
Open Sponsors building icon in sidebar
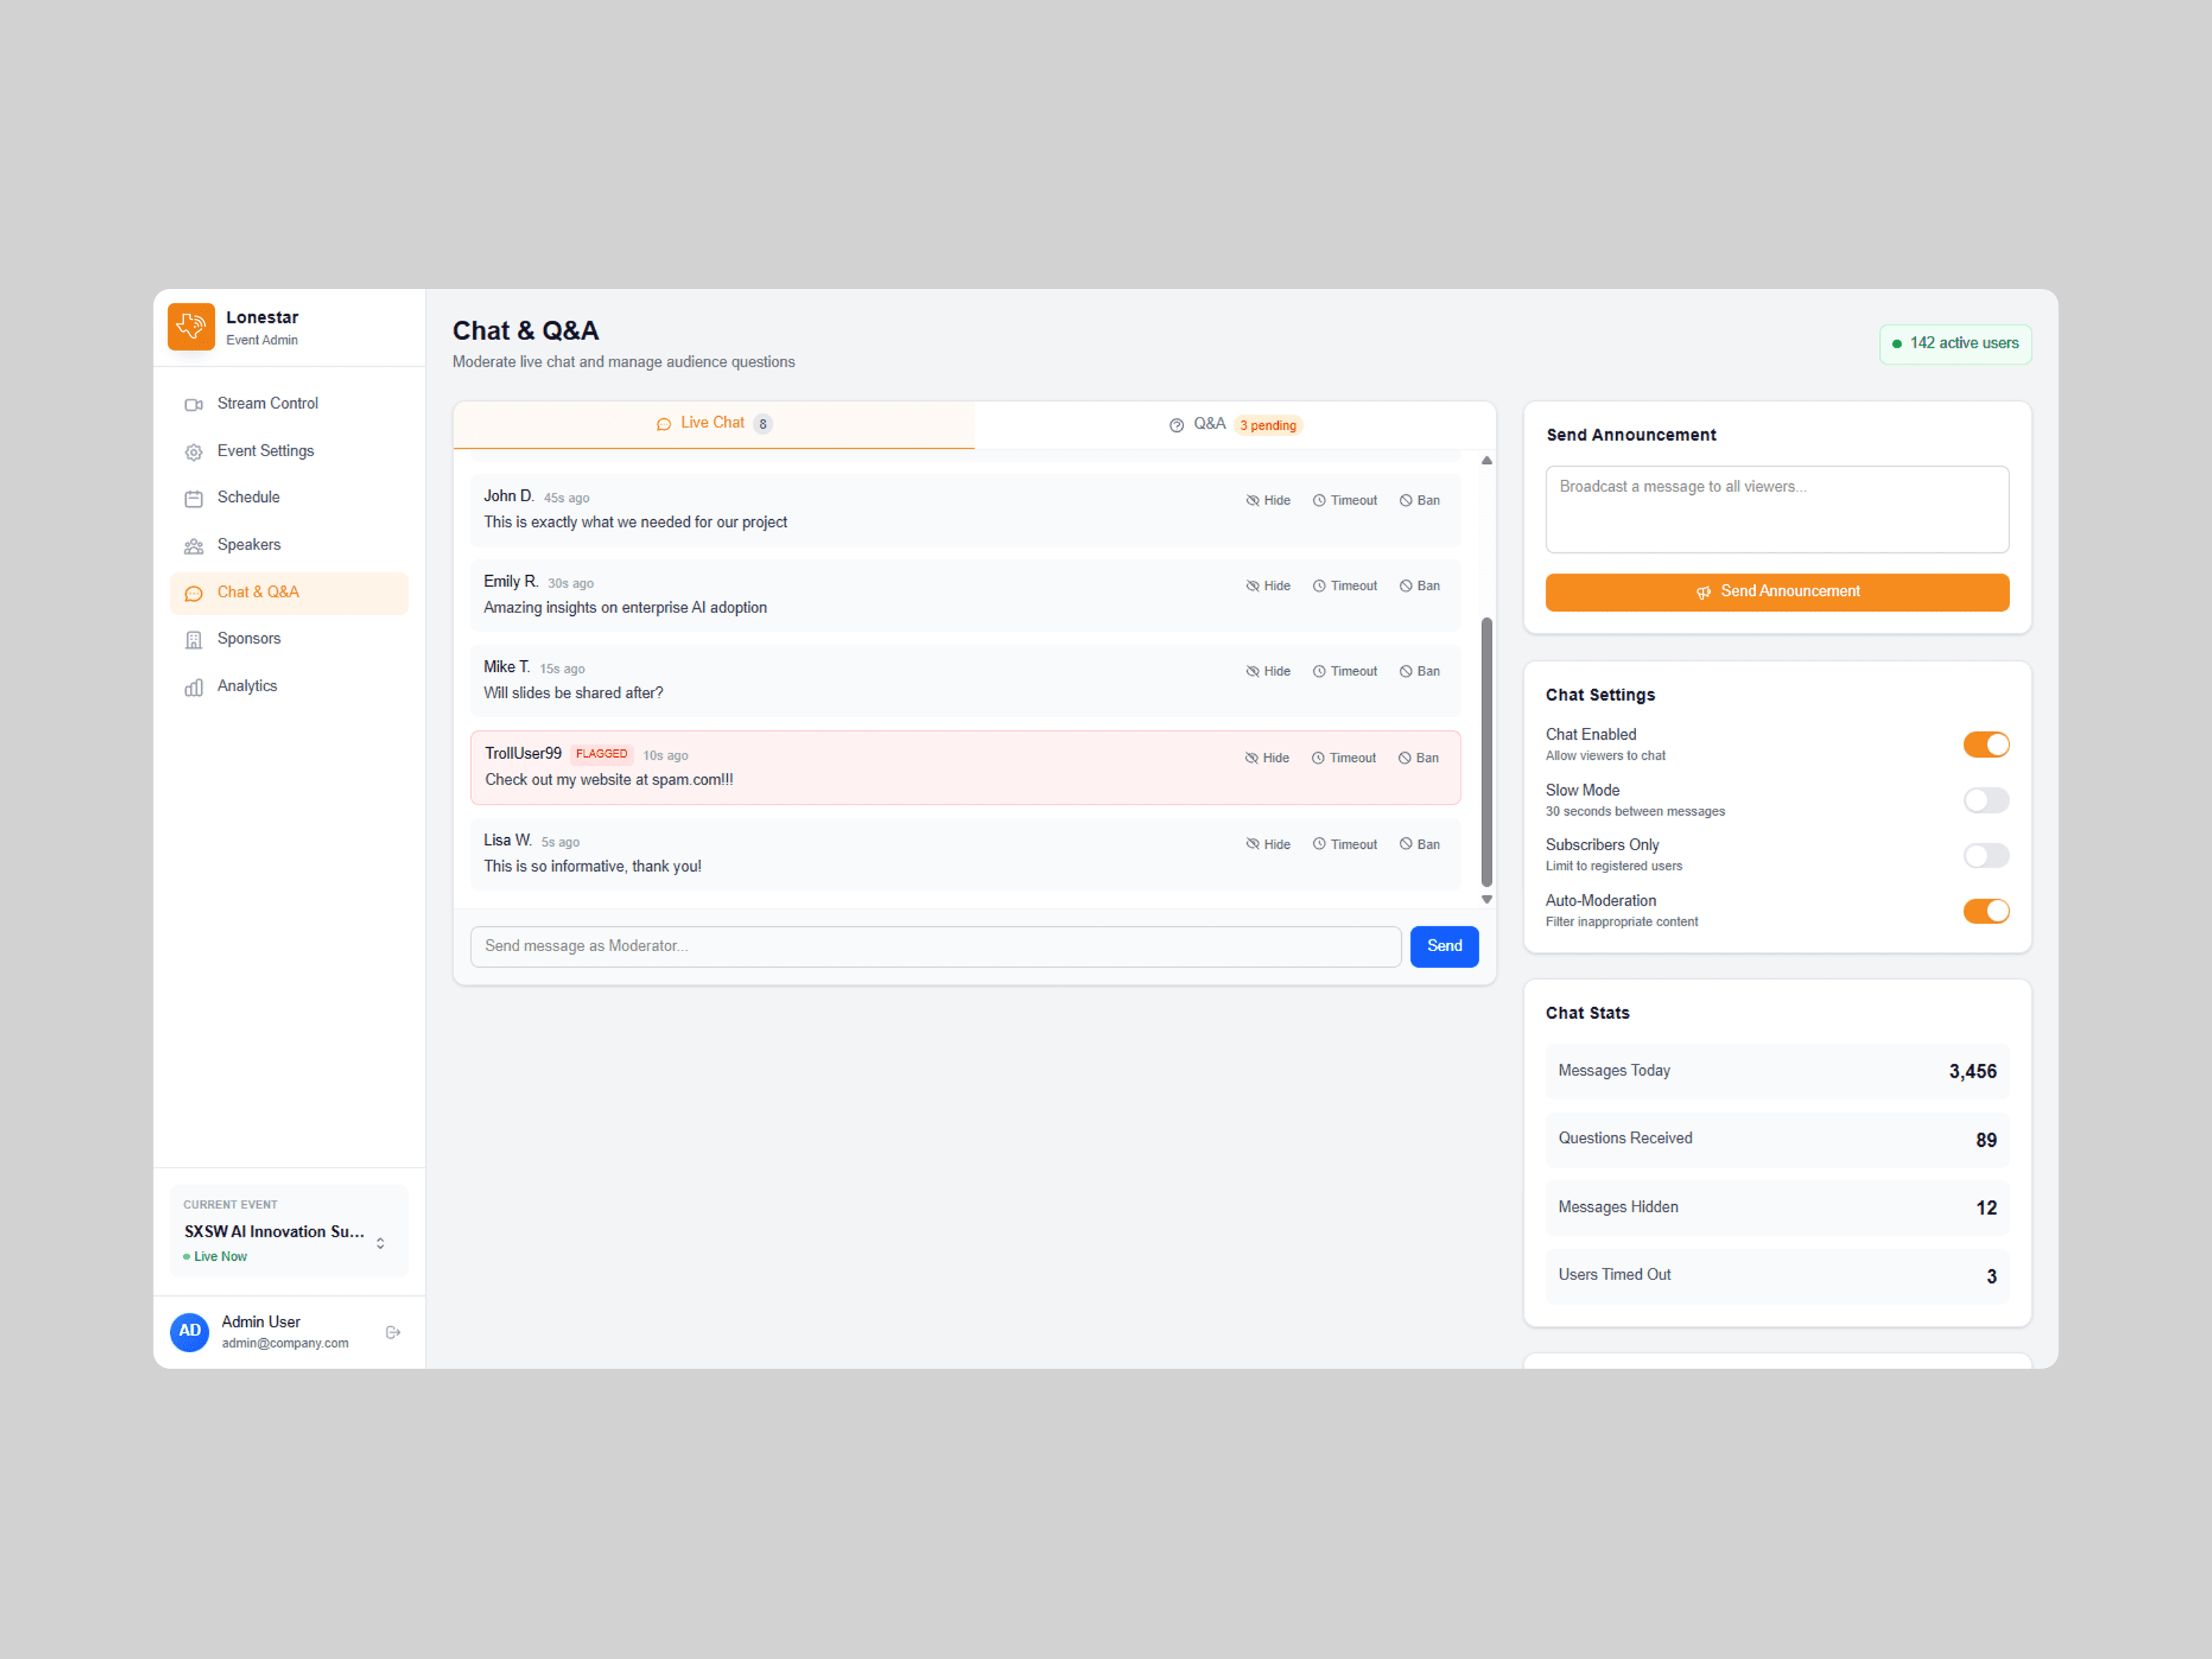coord(194,640)
